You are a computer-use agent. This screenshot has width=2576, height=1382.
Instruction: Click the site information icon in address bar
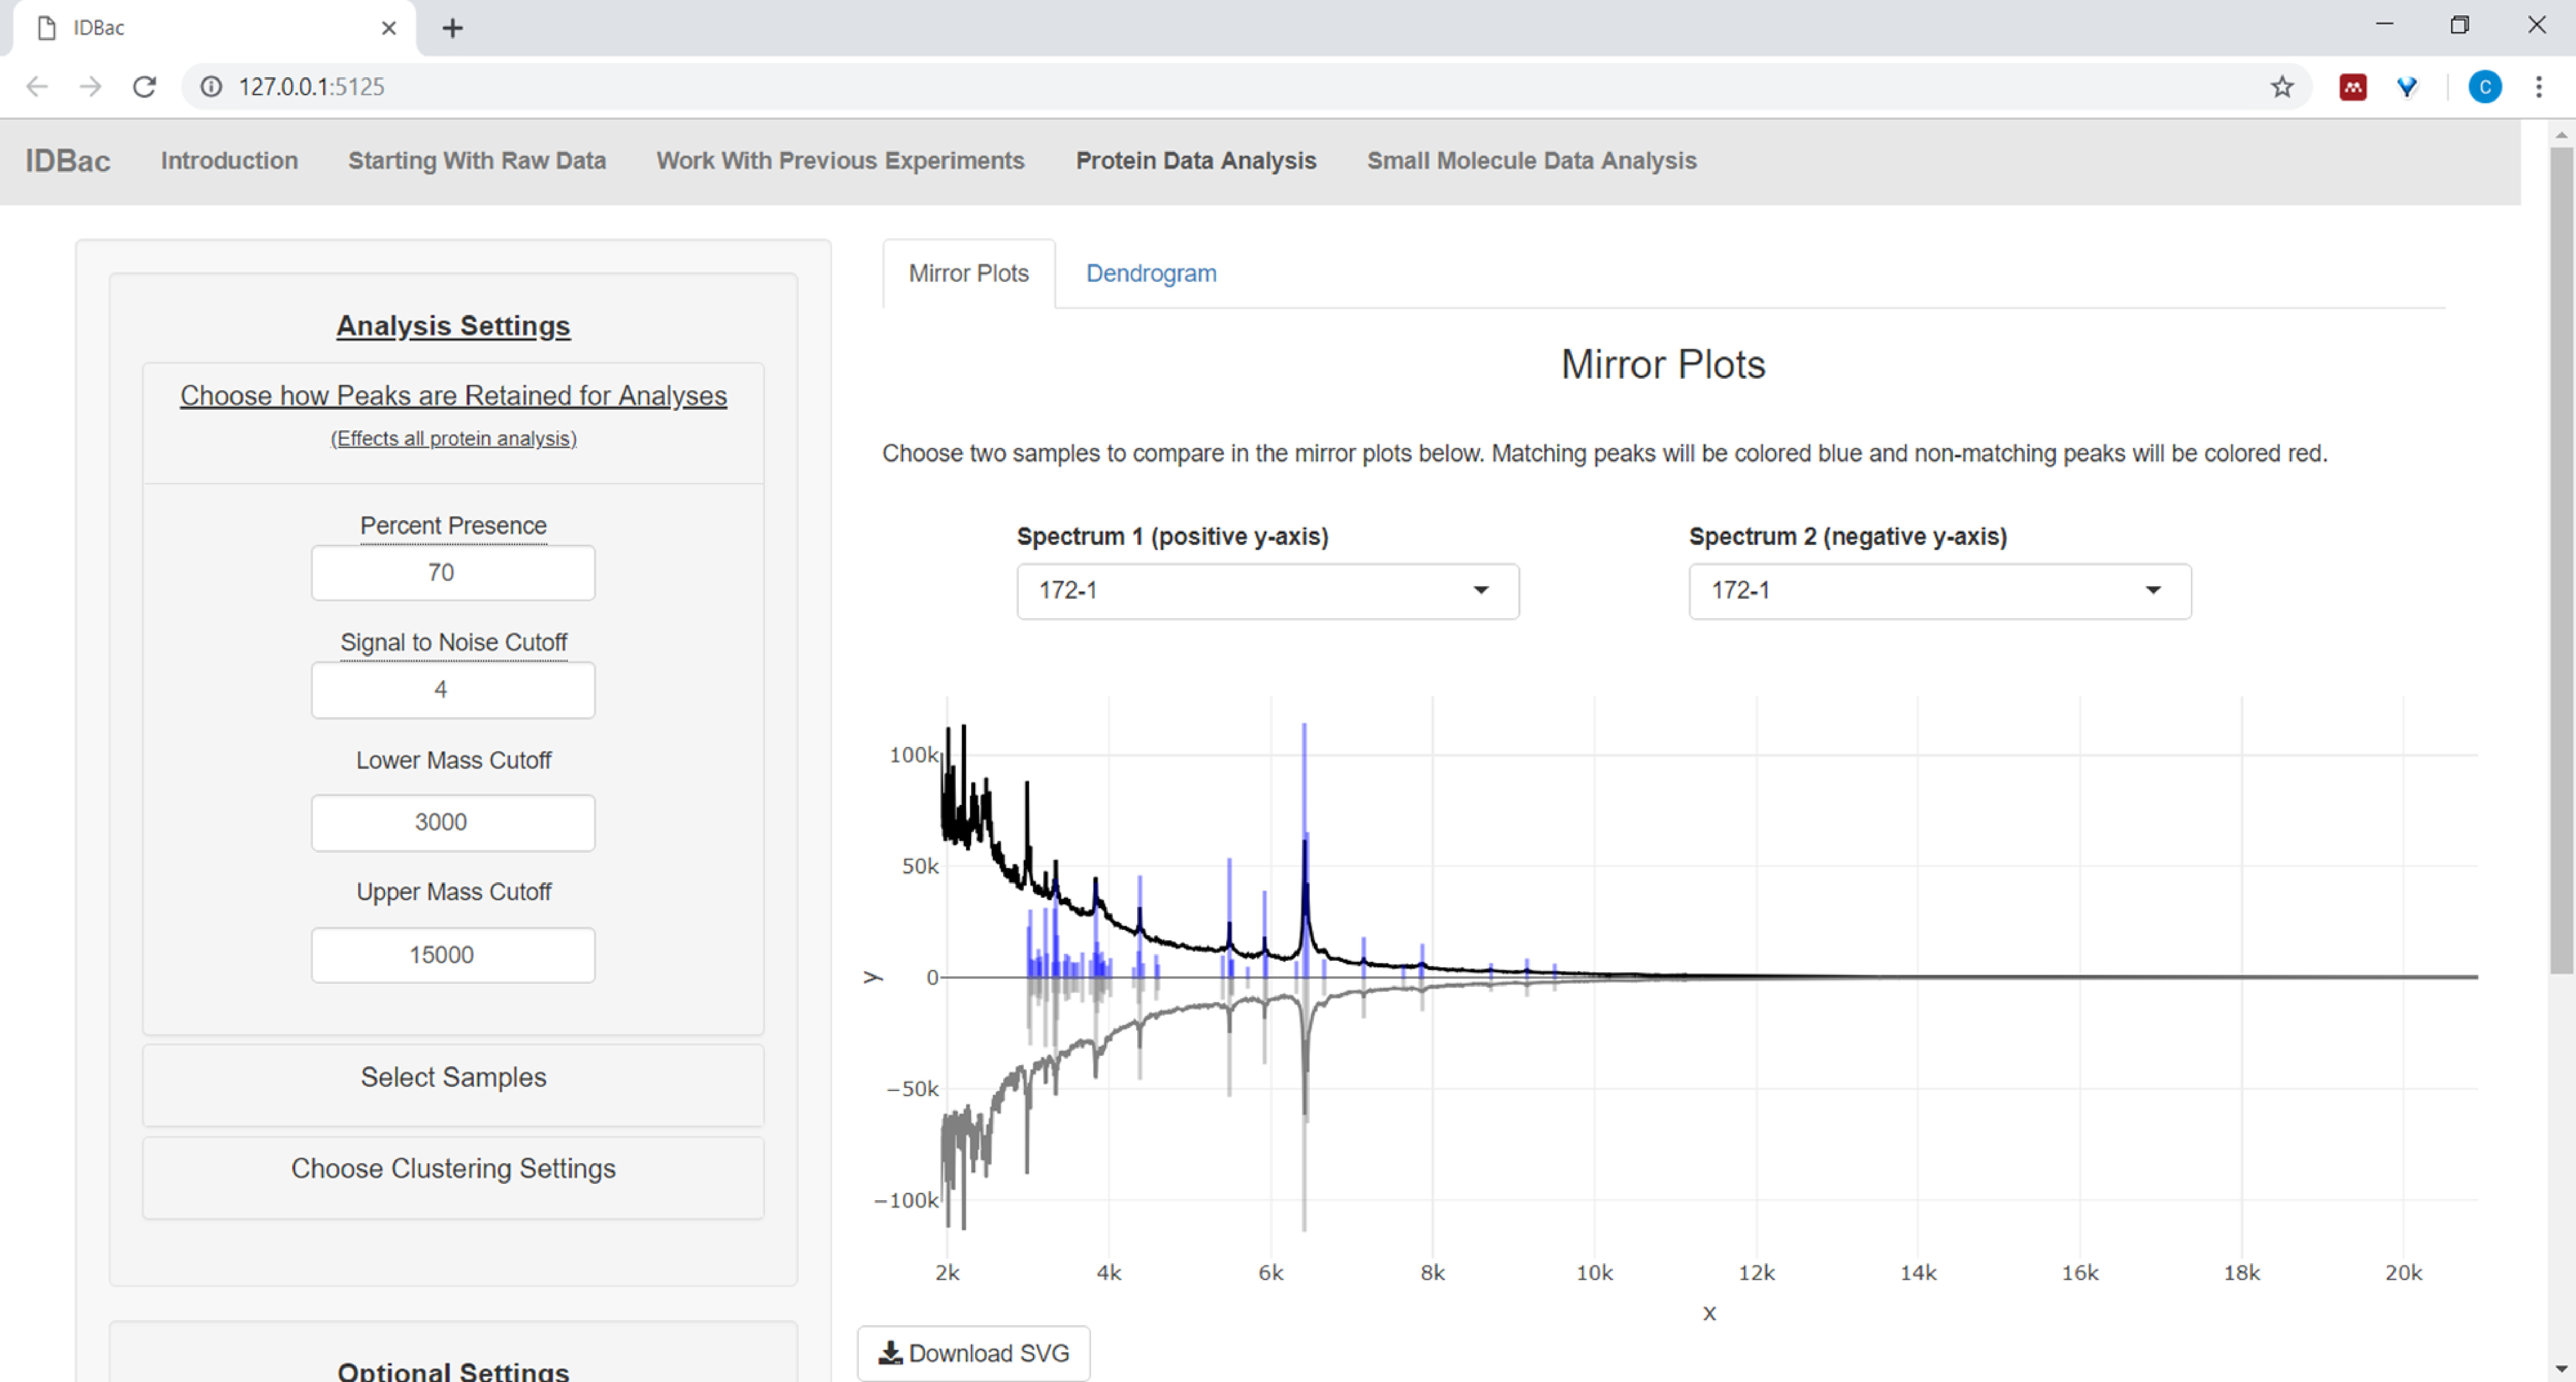point(211,87)
